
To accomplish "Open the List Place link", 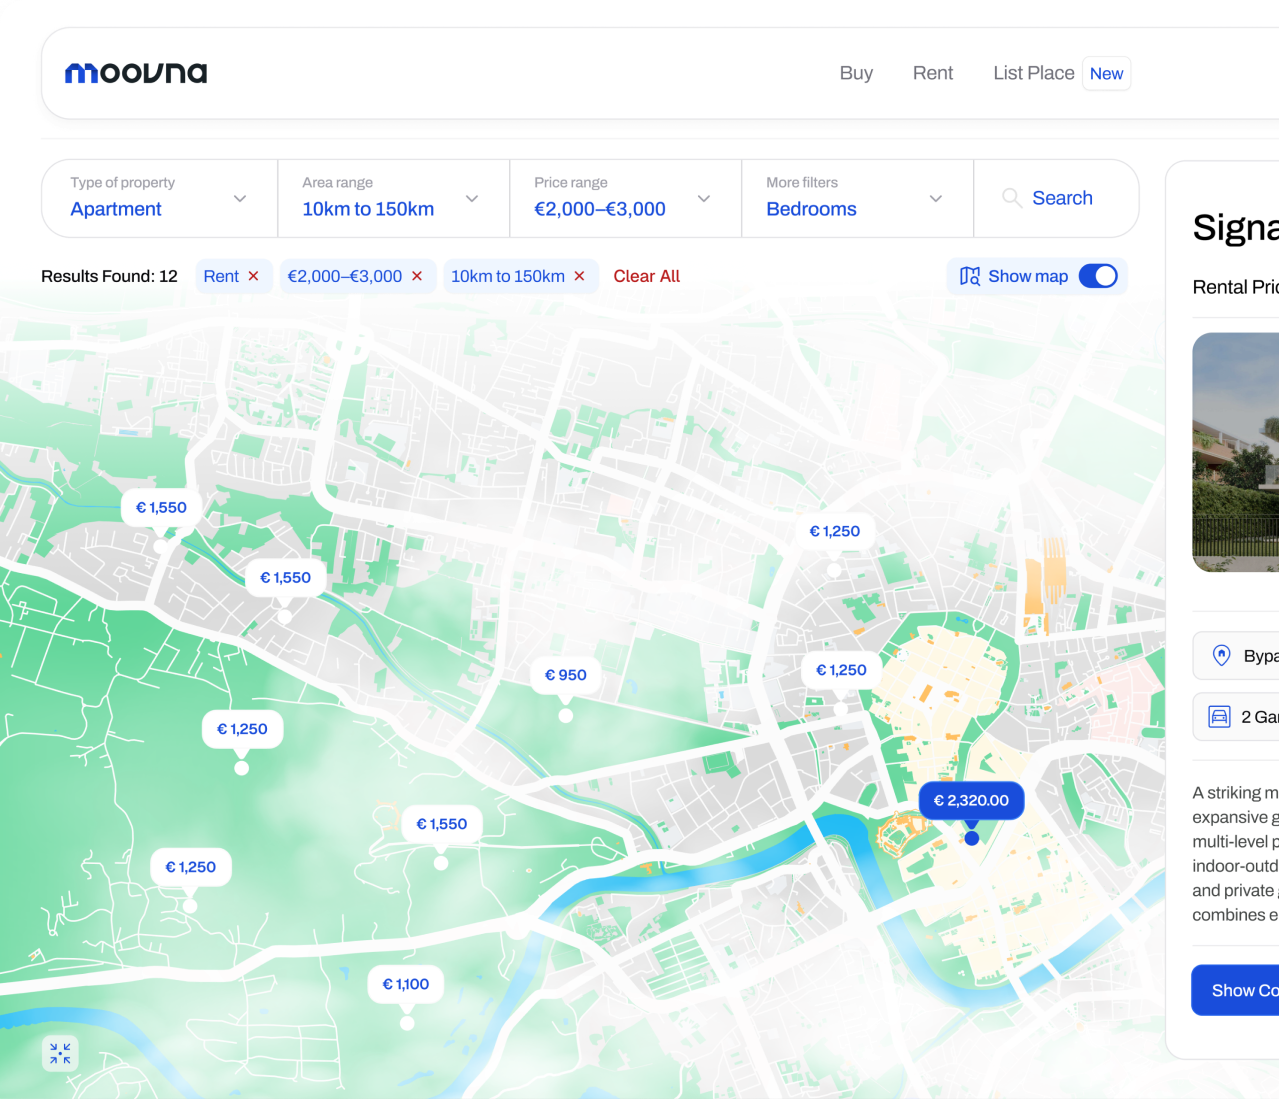I will pos(1033,73).
